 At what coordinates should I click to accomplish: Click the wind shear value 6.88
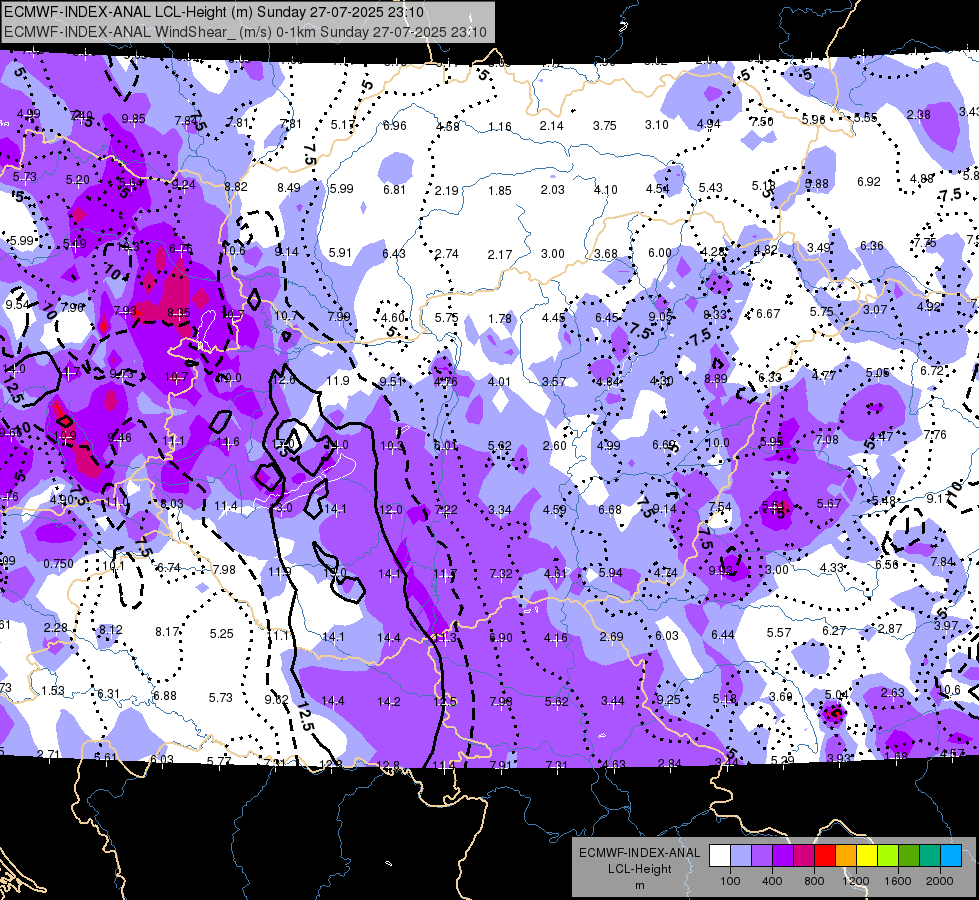click(165, 695)
